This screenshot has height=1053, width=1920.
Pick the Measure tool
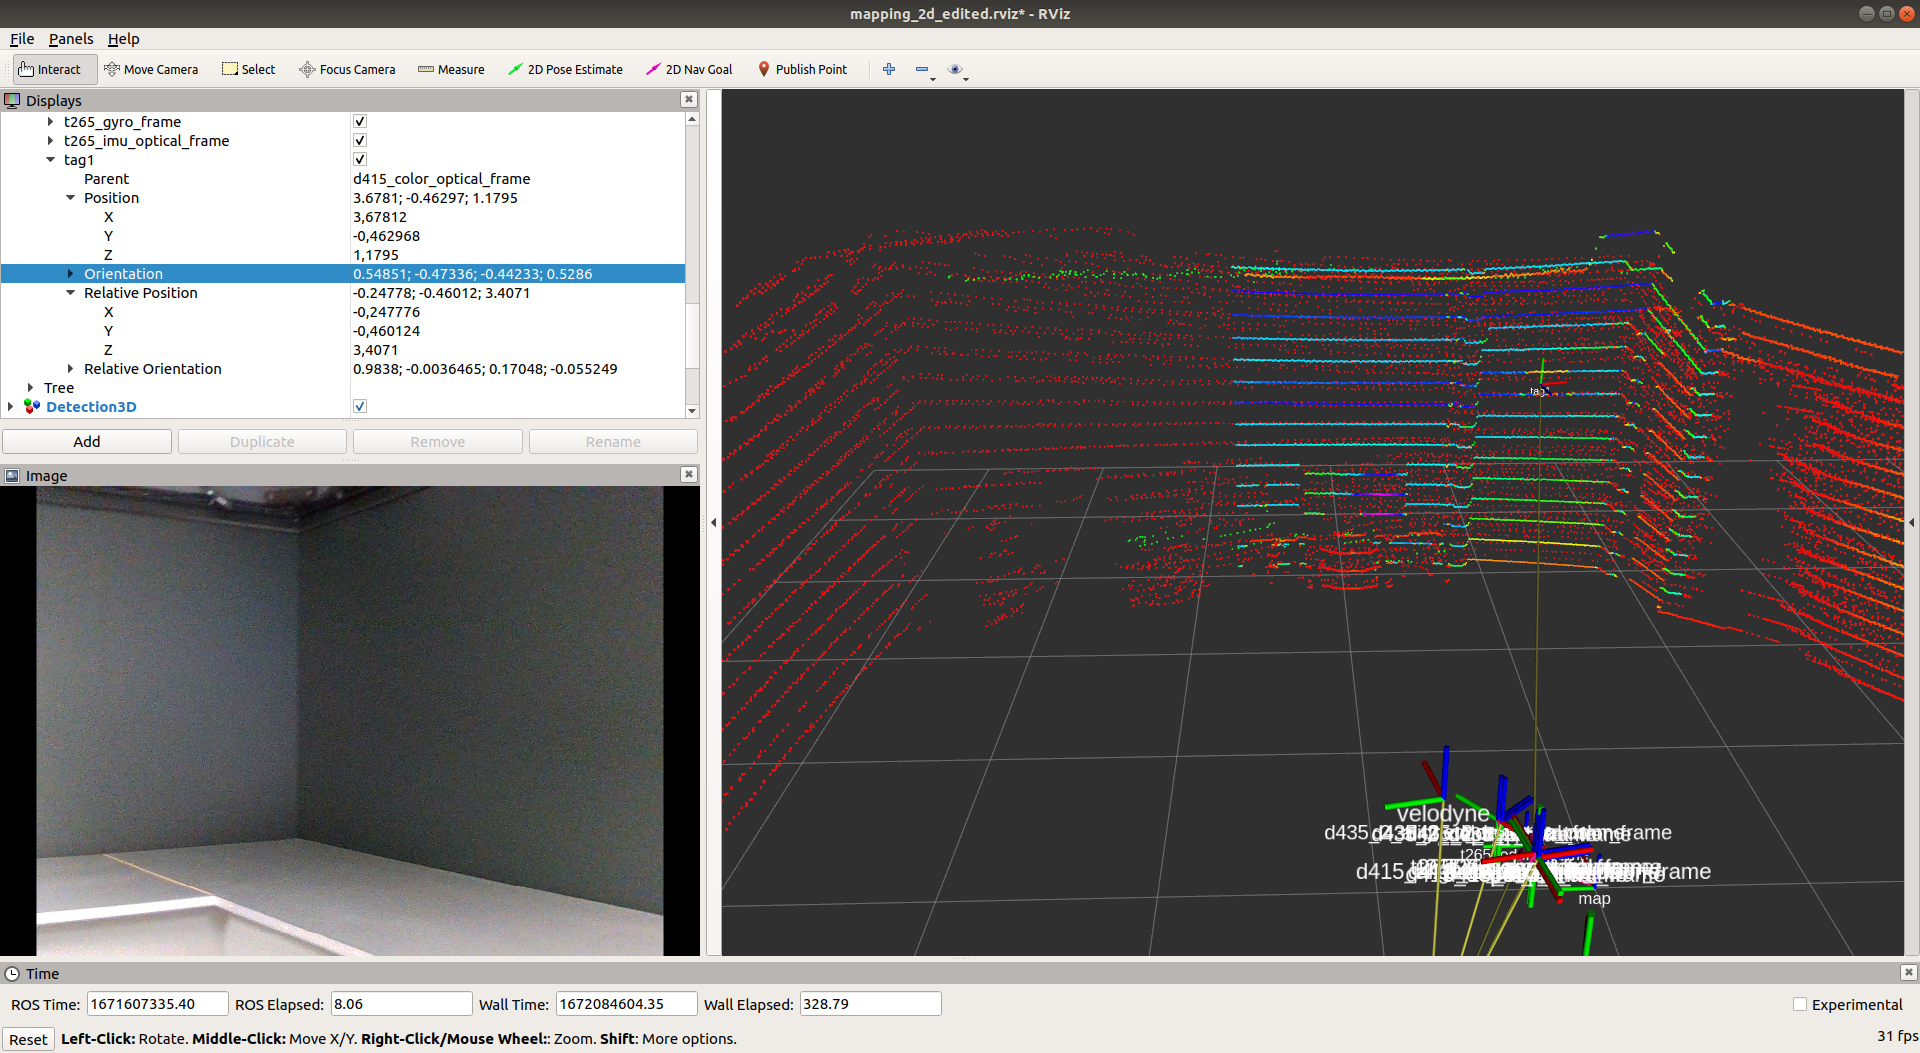(451, 69)
